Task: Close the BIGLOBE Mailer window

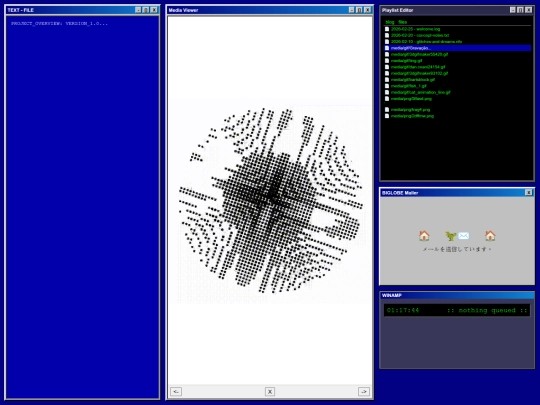Action: click(528, 193)
